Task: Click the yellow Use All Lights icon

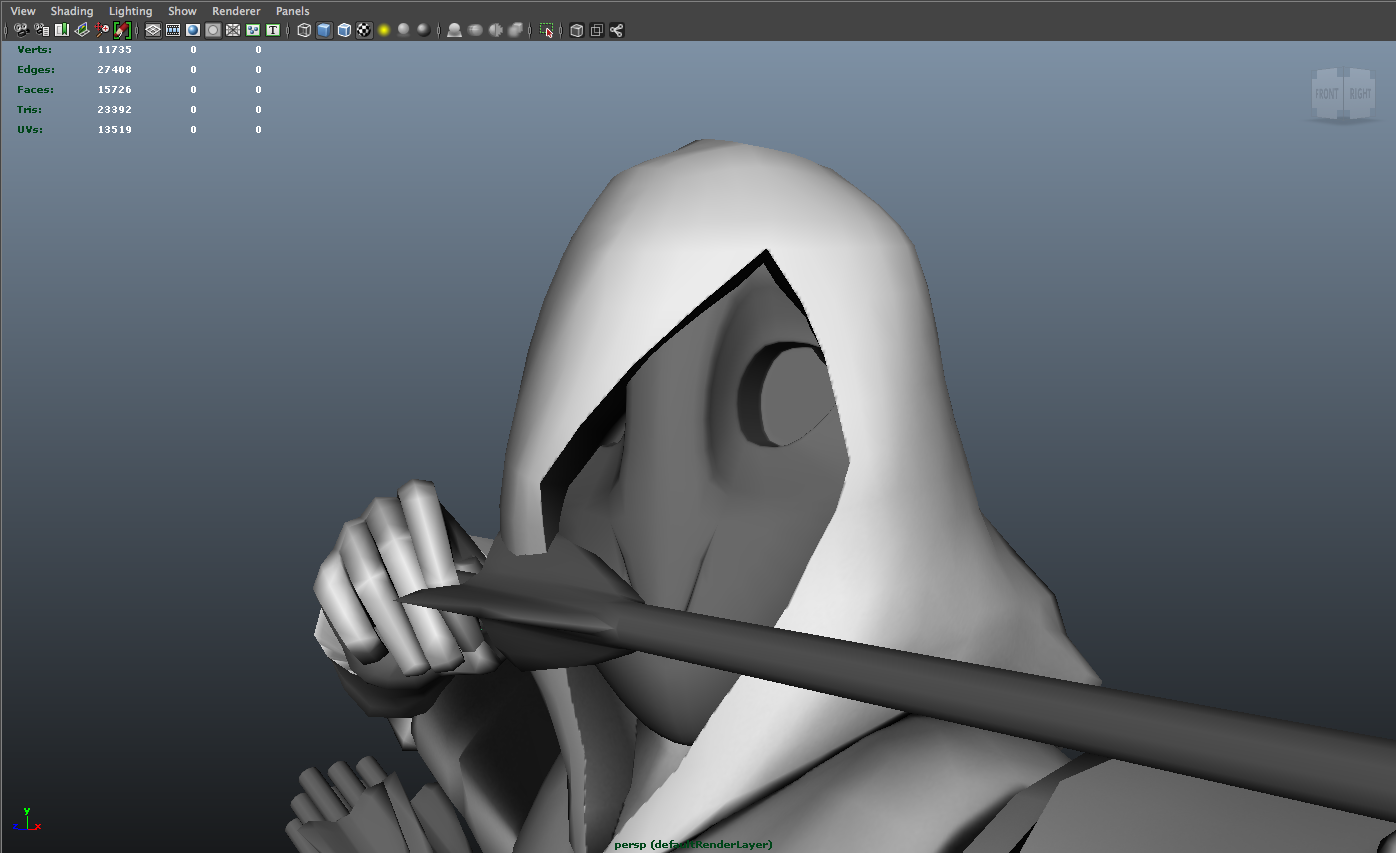Action: click(384, 30)
